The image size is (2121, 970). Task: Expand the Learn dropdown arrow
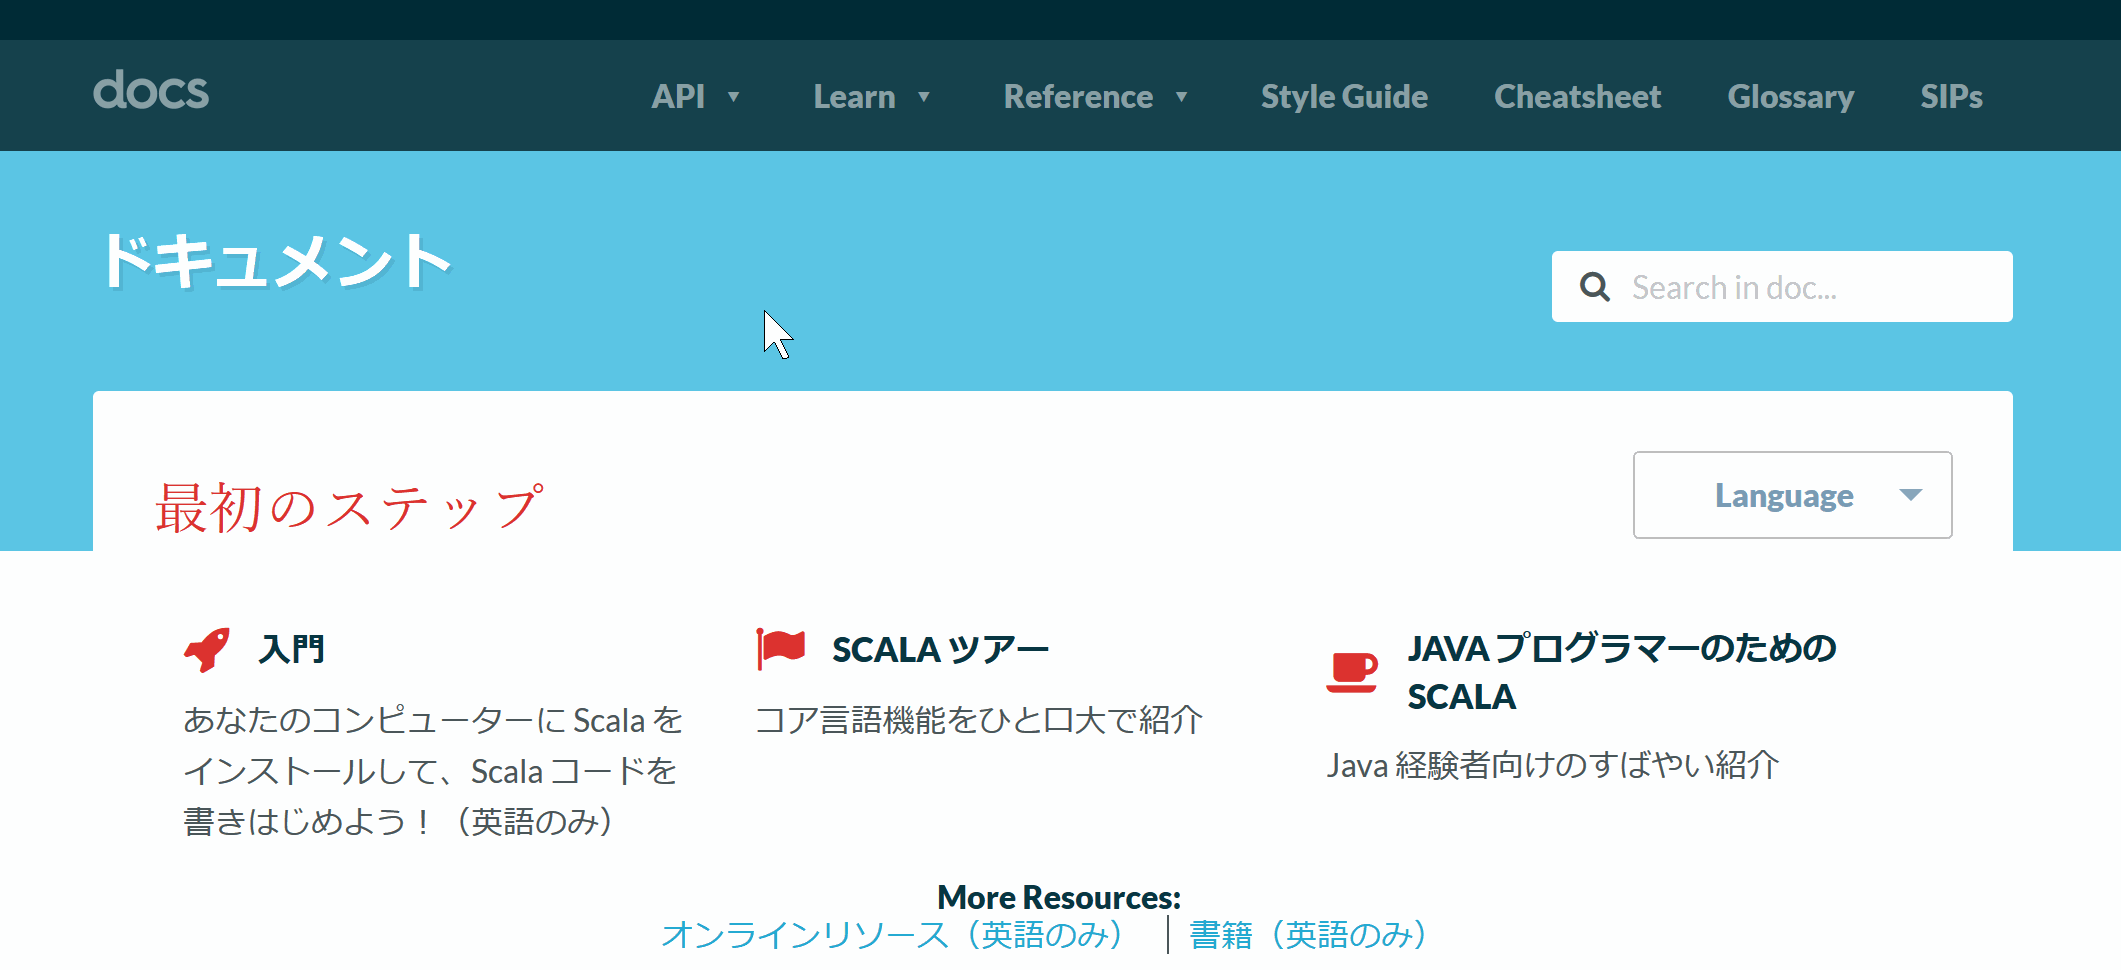point(923,97)
